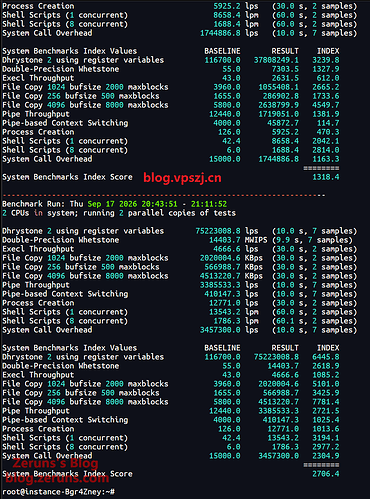Click the Pipe Throughput index 2721.5
This screenshot has width=370, height=499.
coord(326,411)
